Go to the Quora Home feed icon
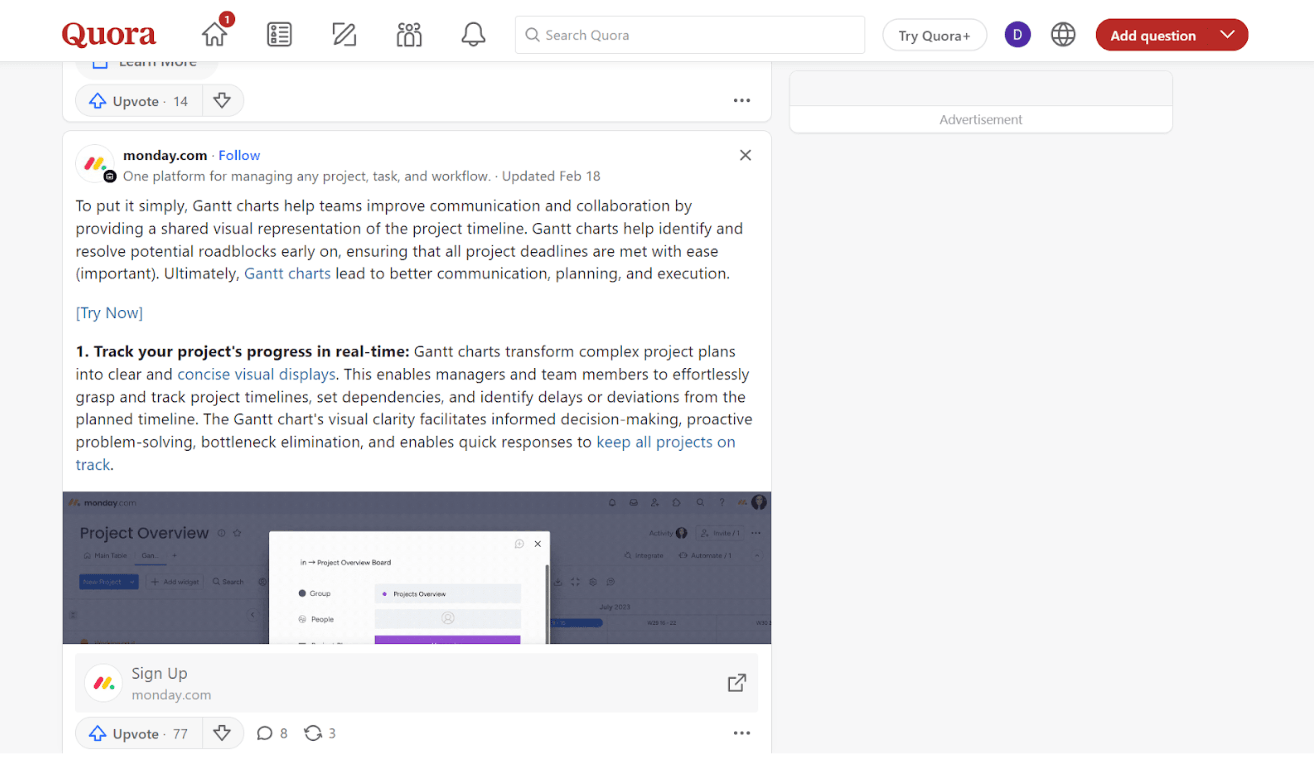The height and width of the screenshot is (764, 1314). tap(215, 35)
